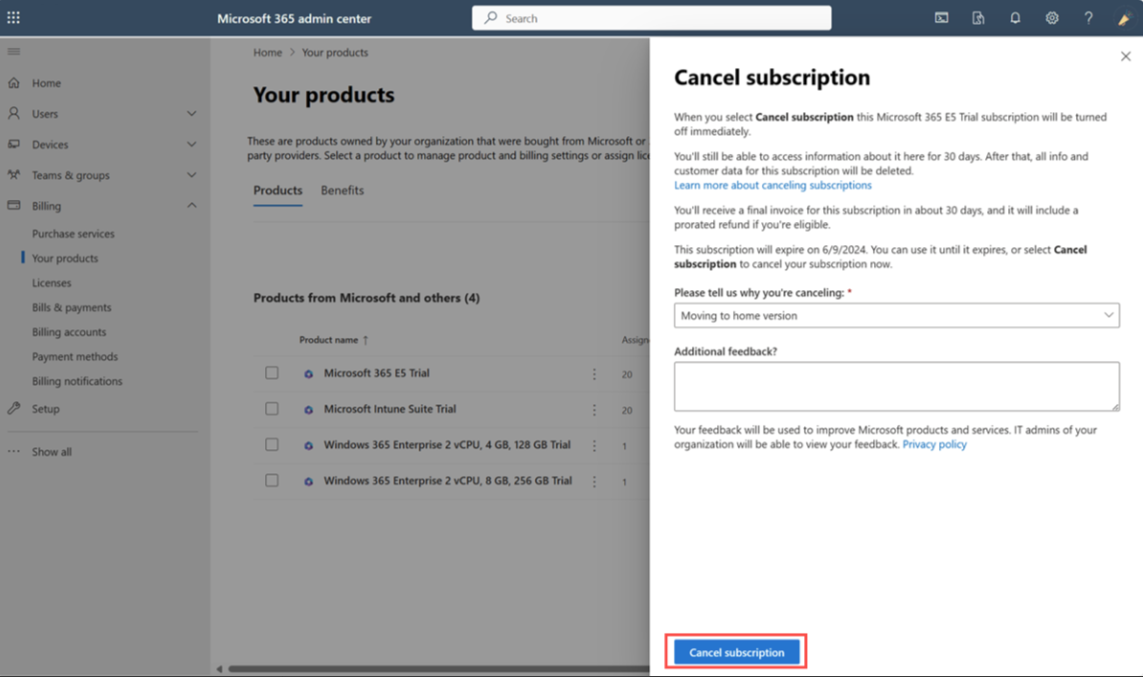Click the blue Cancel subscription button
The height and width of the screenshot is (677, 1143).
coord(736,652)
